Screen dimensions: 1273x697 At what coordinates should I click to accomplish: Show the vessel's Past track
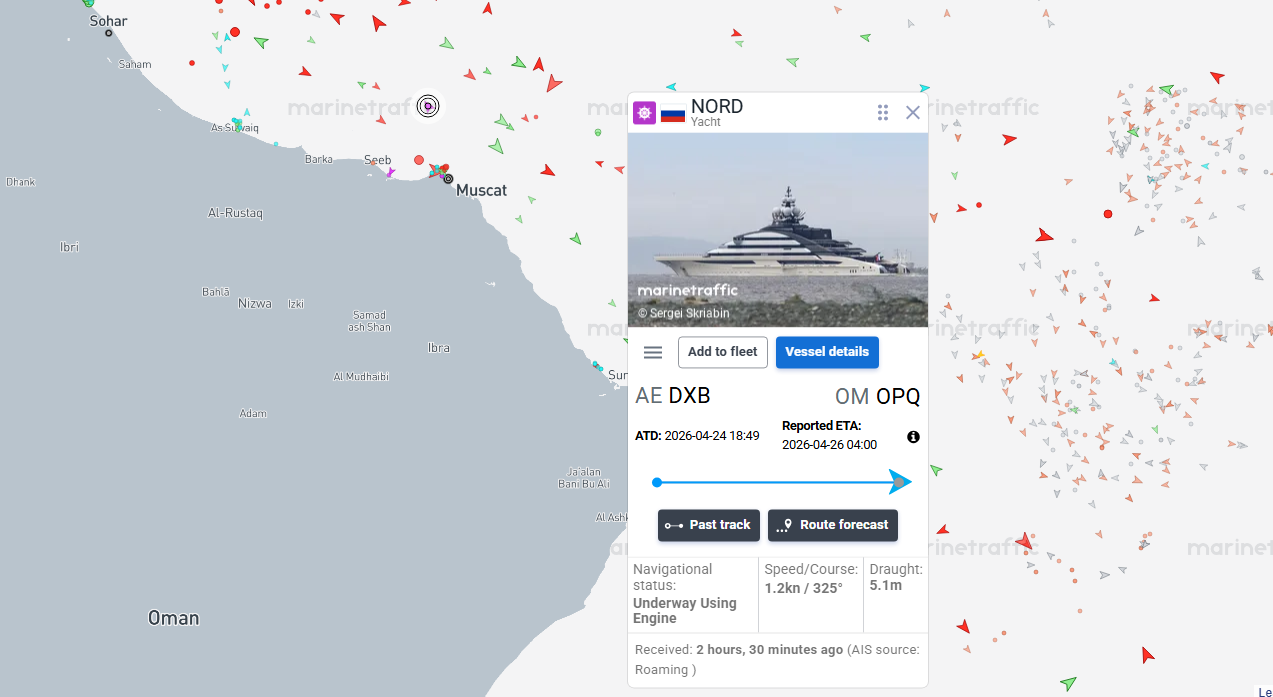point(708,525)
